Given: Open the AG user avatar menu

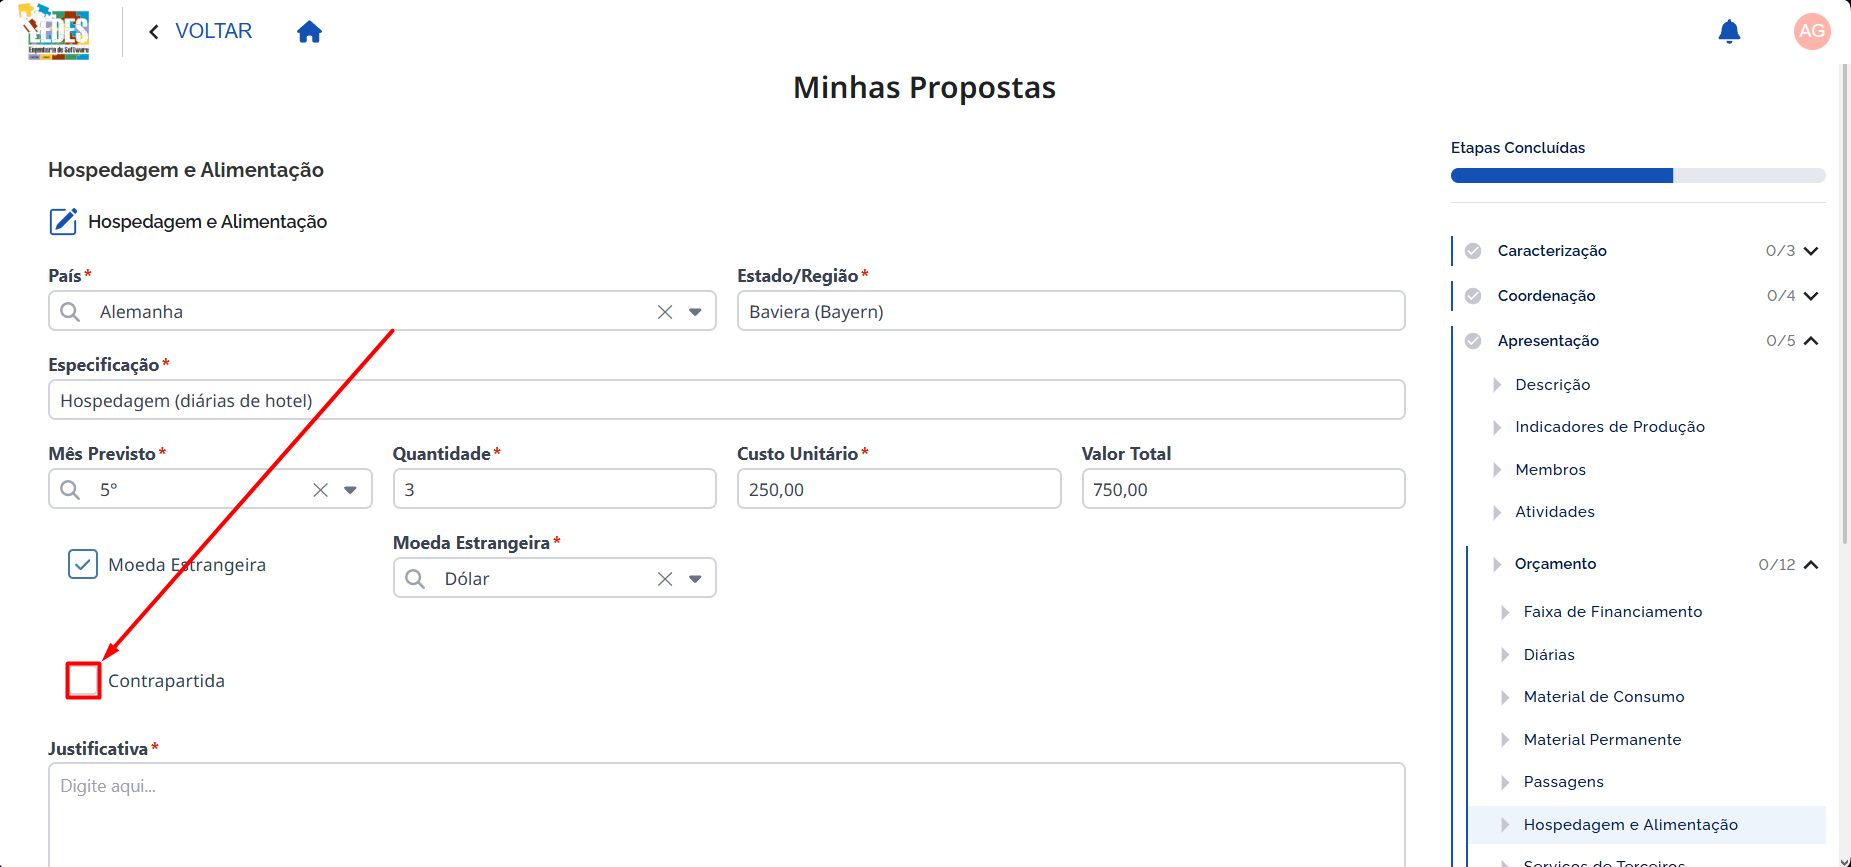Looking at the screenshot, I should point(1812,31).
